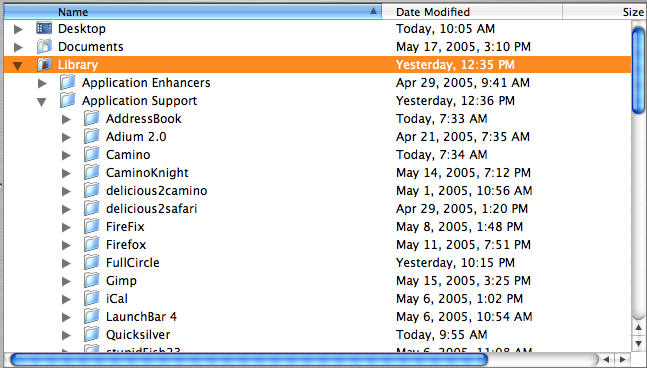Click the CaminoKnight folder icon

tap(92, 172)
